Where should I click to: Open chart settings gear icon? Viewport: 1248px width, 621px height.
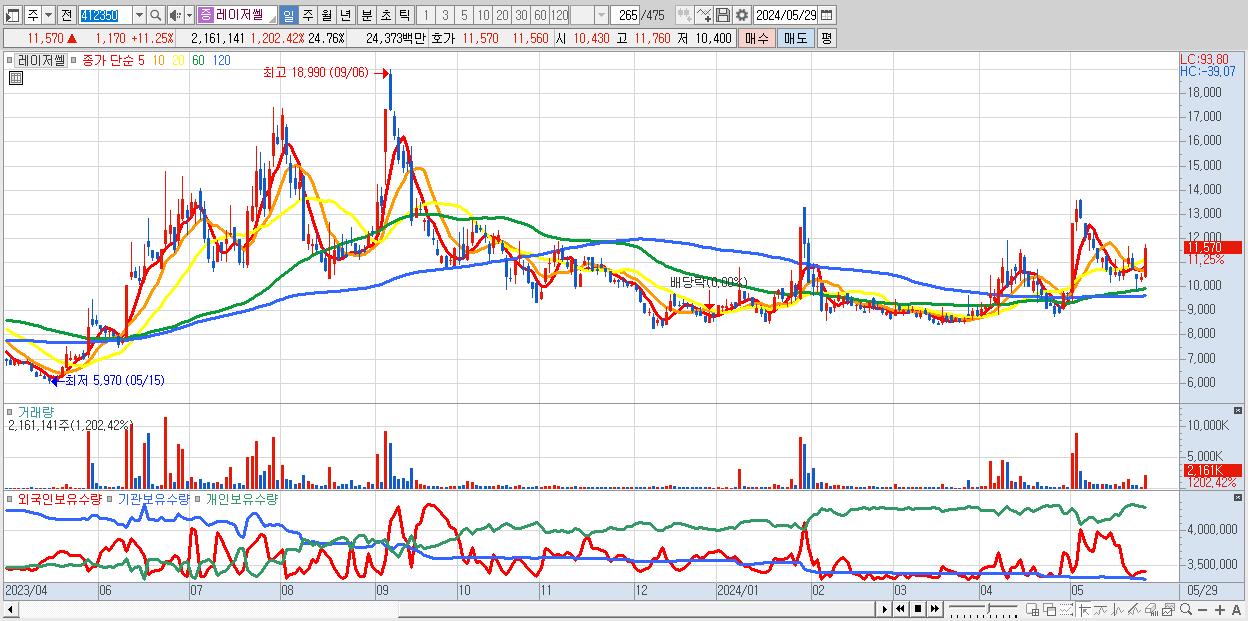(742, 15)
